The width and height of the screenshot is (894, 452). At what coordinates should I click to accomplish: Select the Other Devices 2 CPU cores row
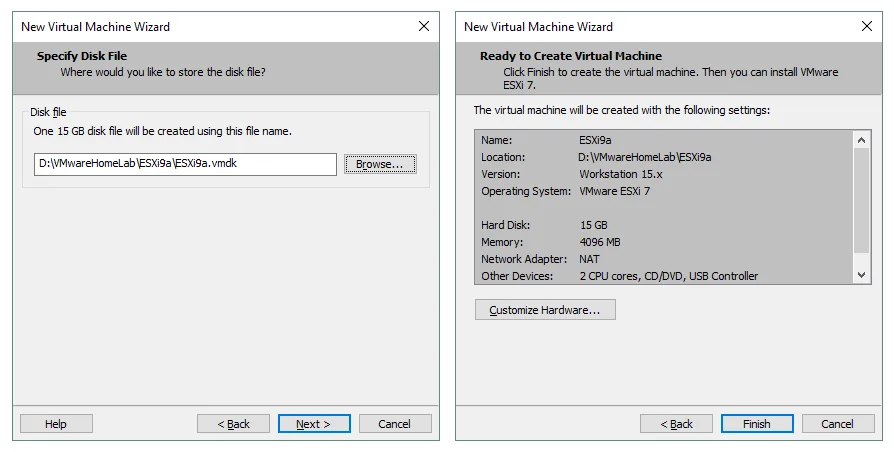664,276
